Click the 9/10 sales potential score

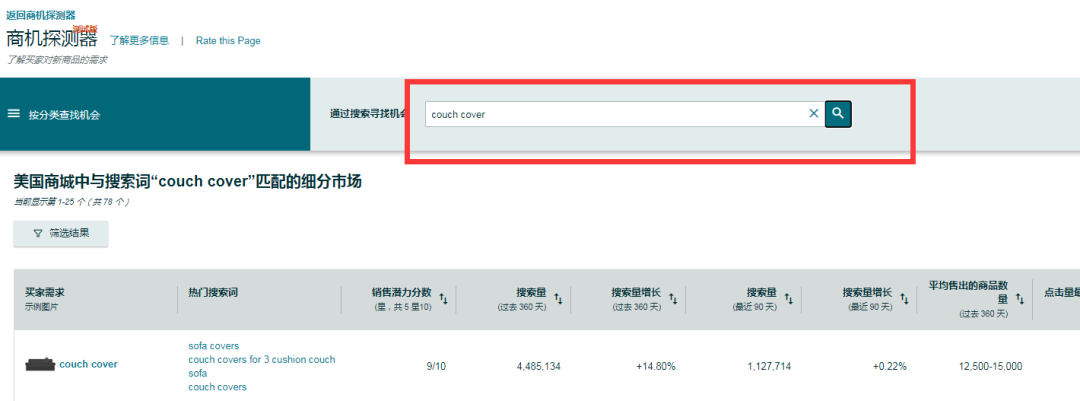point(436,367)
